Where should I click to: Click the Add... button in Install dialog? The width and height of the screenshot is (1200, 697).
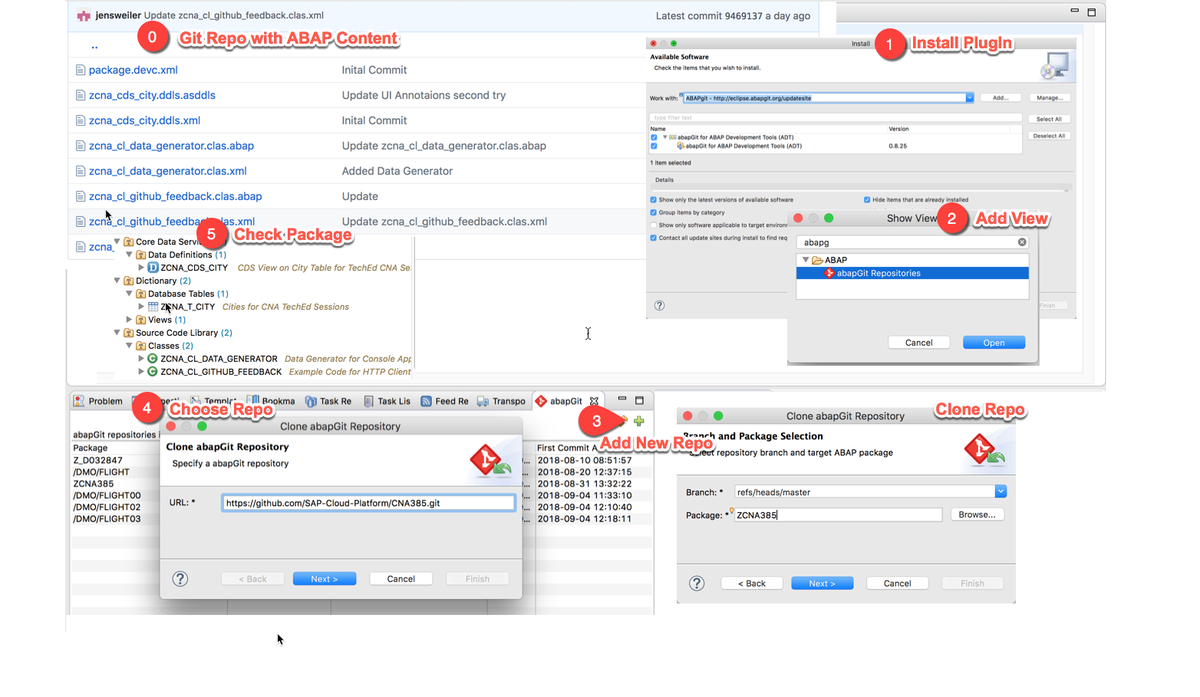coord(1000,98)
